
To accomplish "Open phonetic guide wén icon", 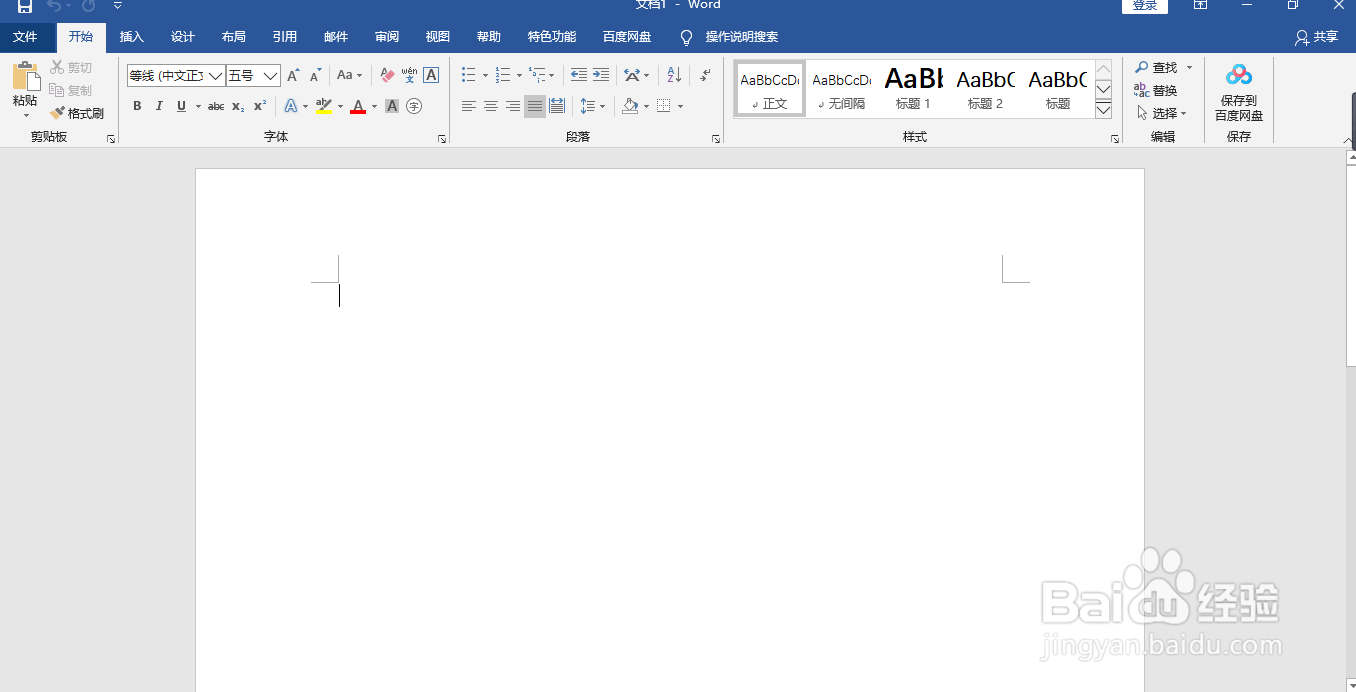I will pyautogui.click(x=409, y=75).
